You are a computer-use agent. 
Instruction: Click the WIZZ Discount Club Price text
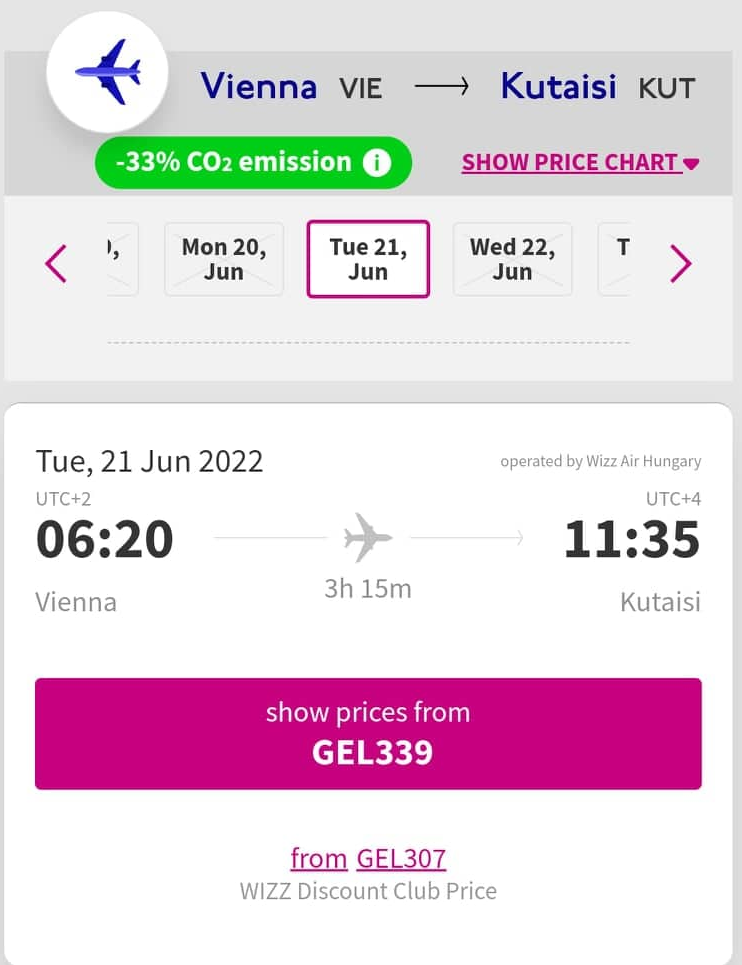[368, 891]
